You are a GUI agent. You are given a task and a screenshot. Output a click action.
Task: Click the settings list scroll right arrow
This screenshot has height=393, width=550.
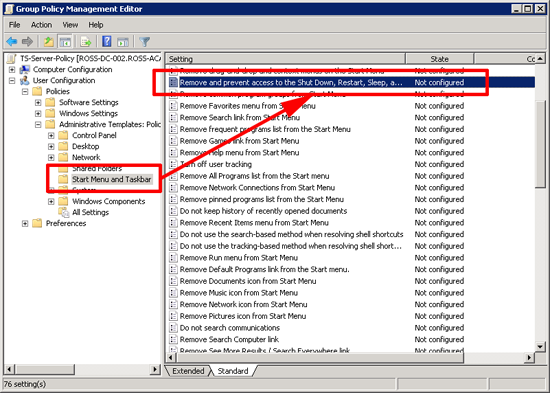tap(529, 358)
